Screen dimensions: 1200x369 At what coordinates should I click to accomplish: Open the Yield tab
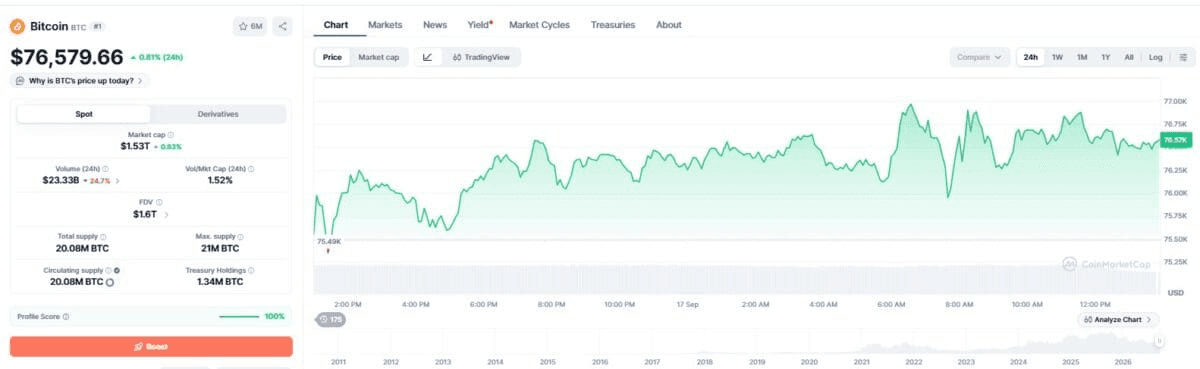point(479,25)
